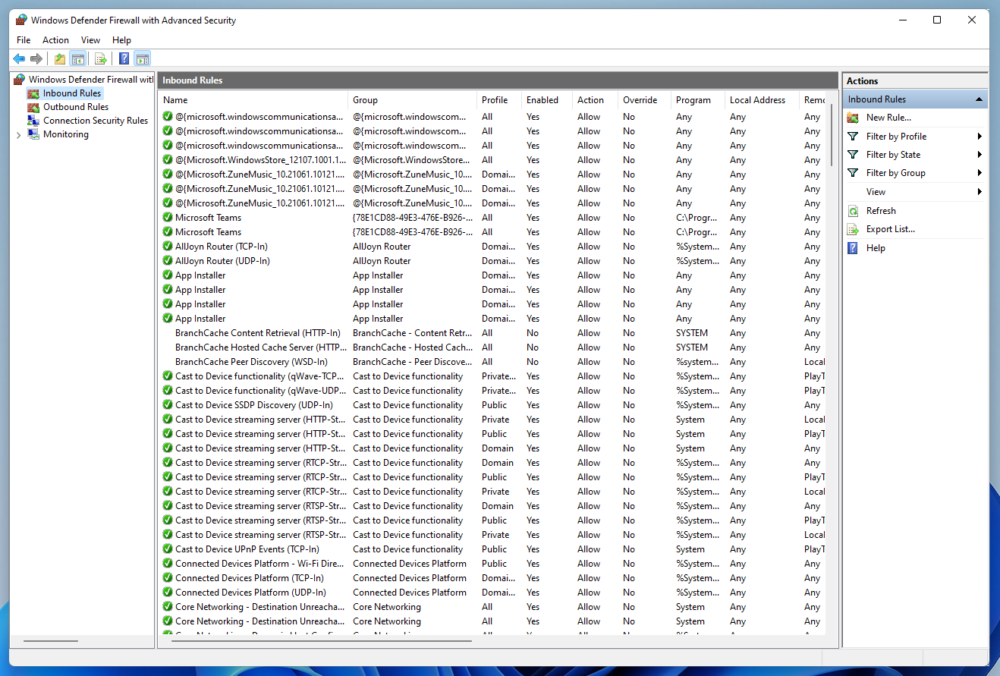Viewport: 1000px width, 676px height.
Task: Click the Export List icon in Actions
Action: tap(853, 229)
